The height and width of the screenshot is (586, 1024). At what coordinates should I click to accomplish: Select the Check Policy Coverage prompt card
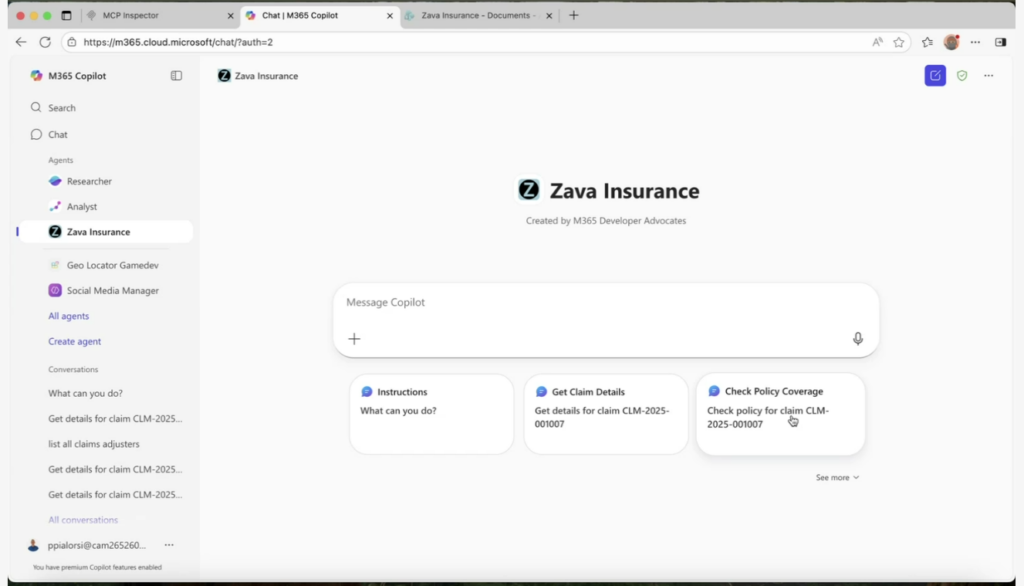click(780, 414)
